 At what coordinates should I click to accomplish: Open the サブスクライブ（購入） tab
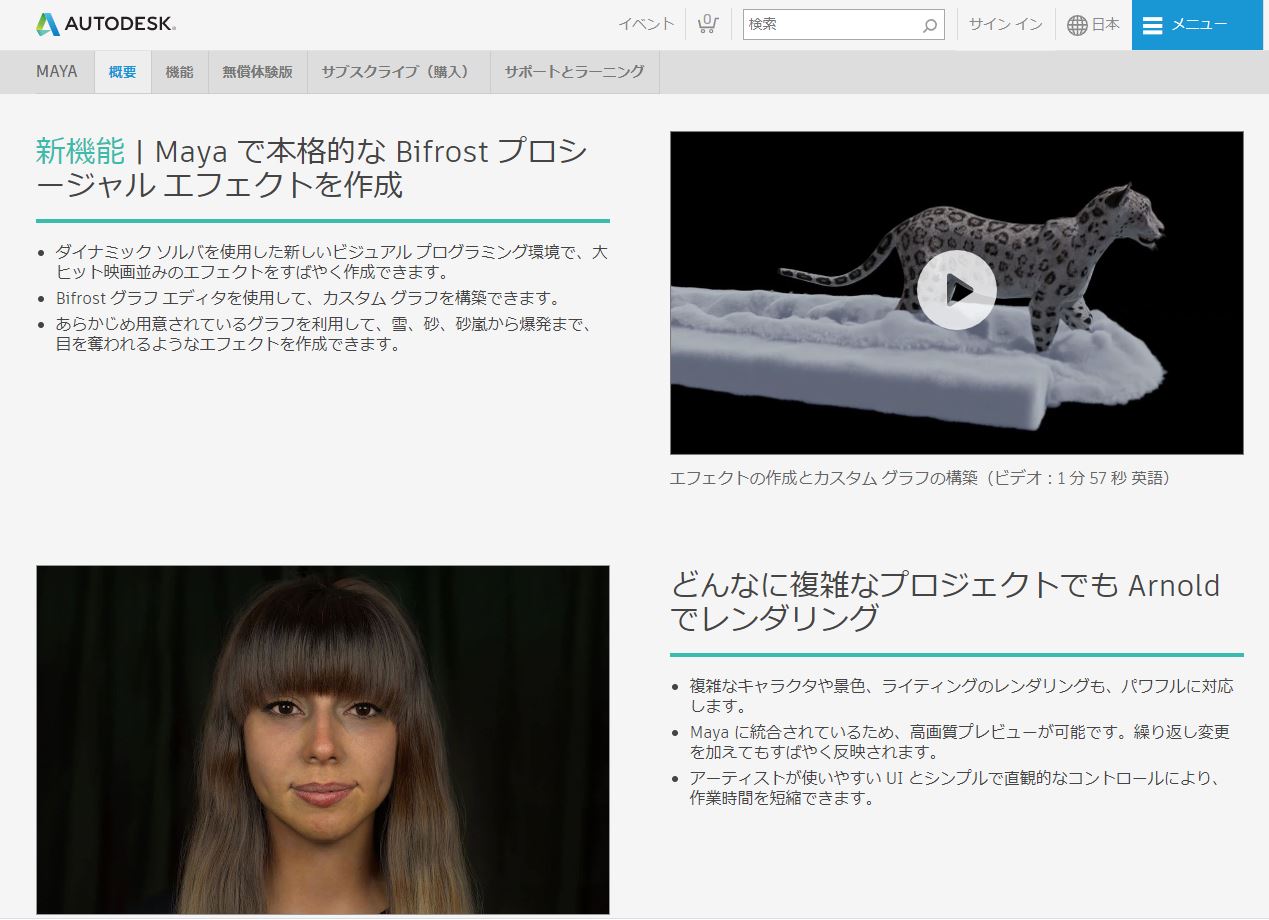[x=399, y=72]
